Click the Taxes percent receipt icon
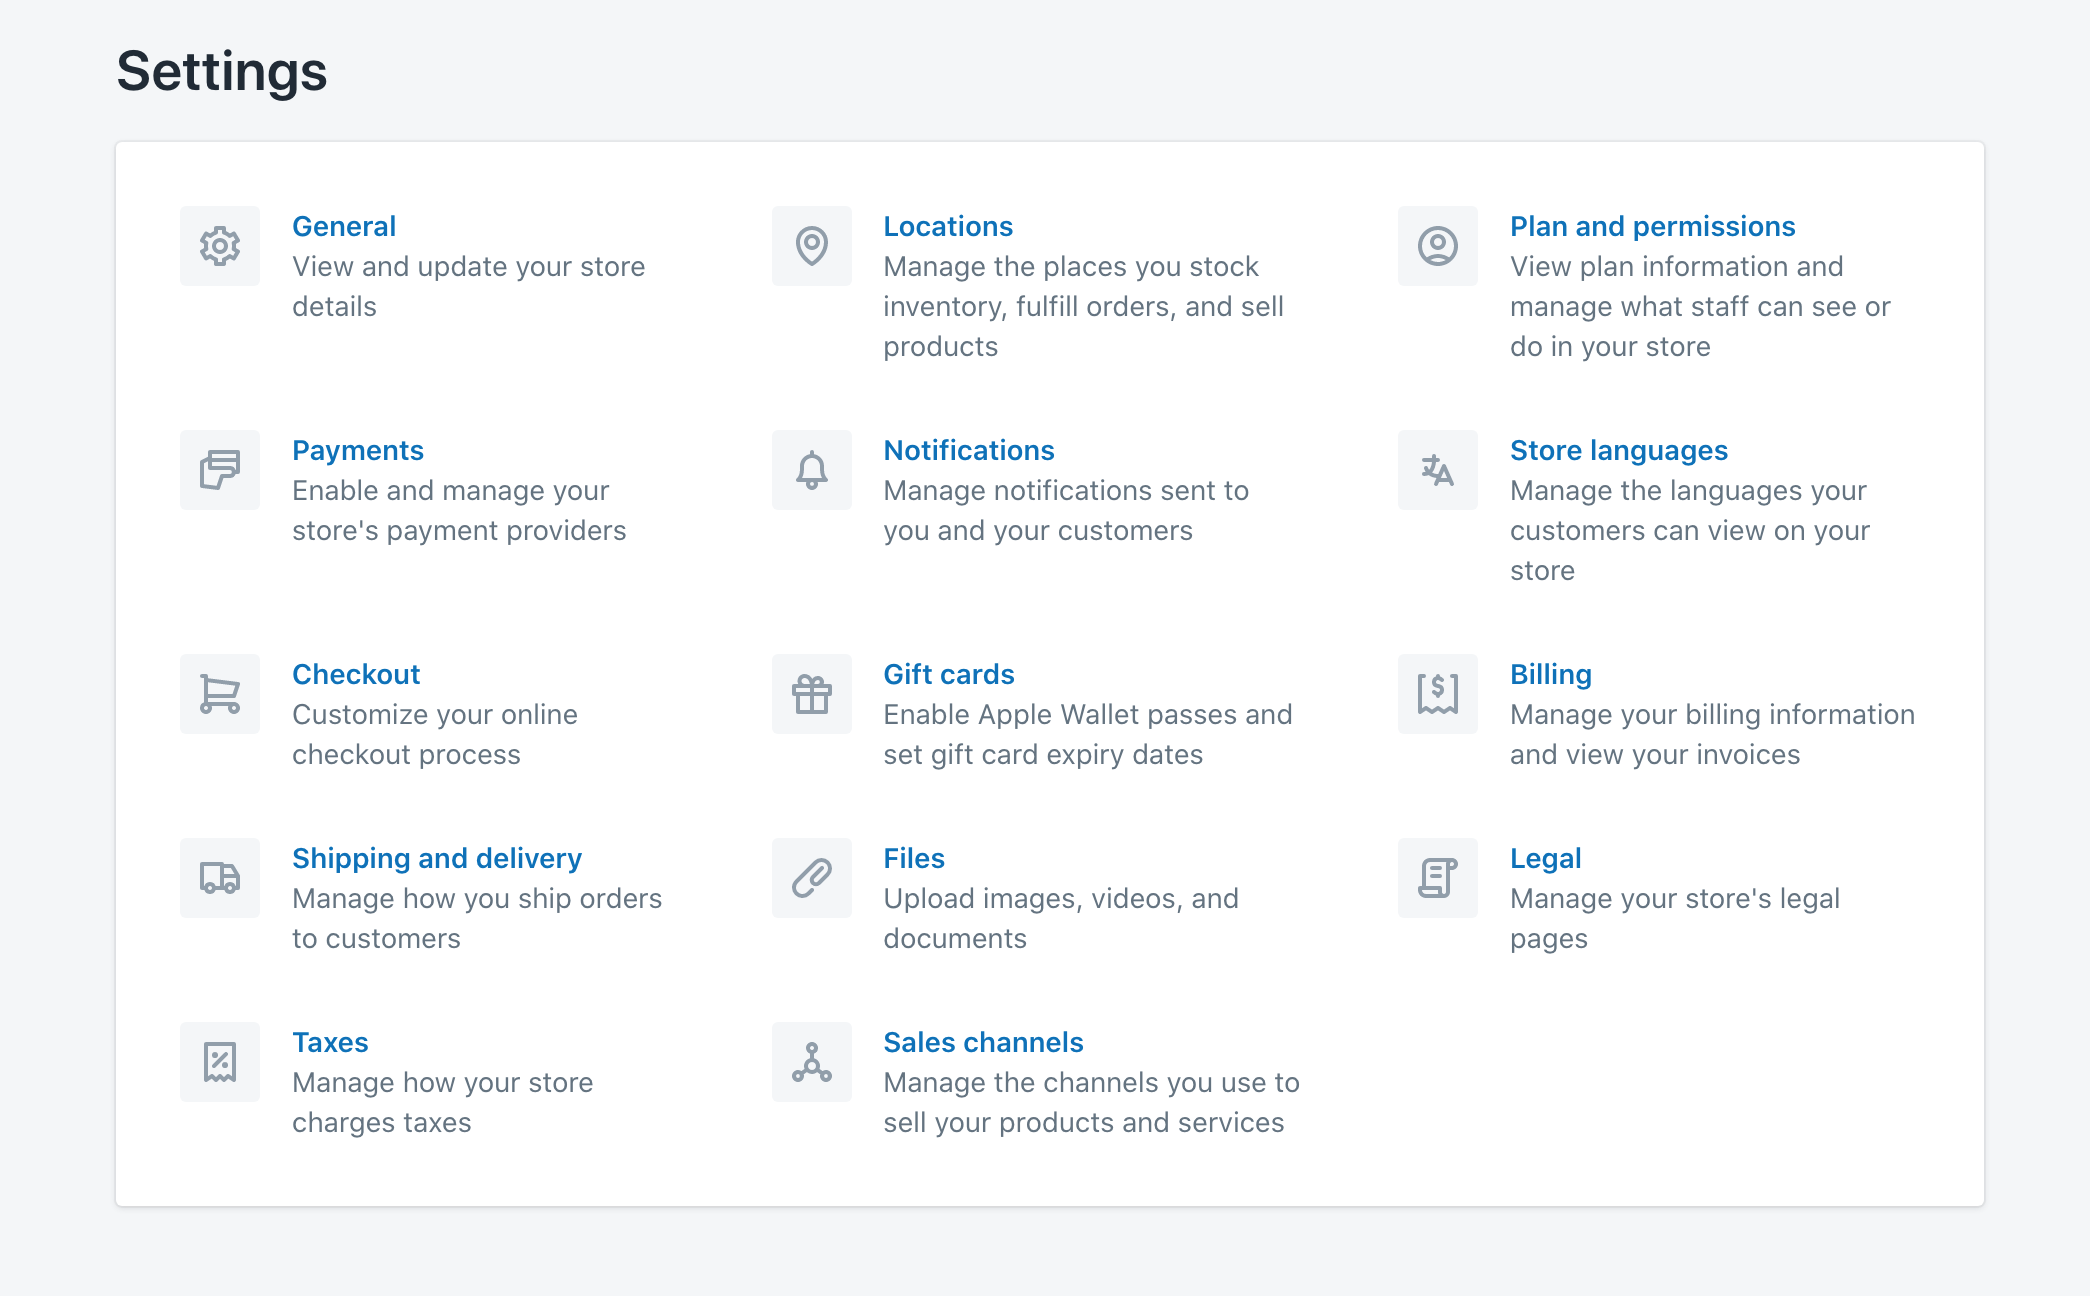The width and height of the screenshot is (2090, 1296). (x=220, y=1062)
